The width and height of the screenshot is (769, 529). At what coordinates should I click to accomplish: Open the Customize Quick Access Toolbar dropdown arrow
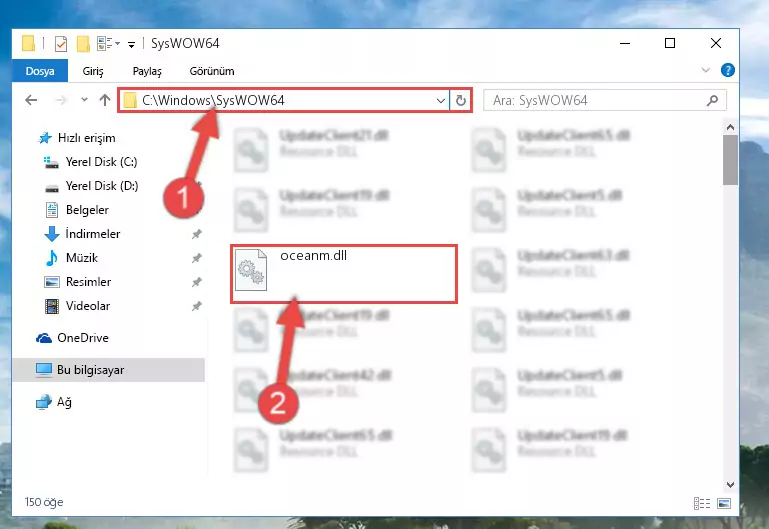(131, 45)
